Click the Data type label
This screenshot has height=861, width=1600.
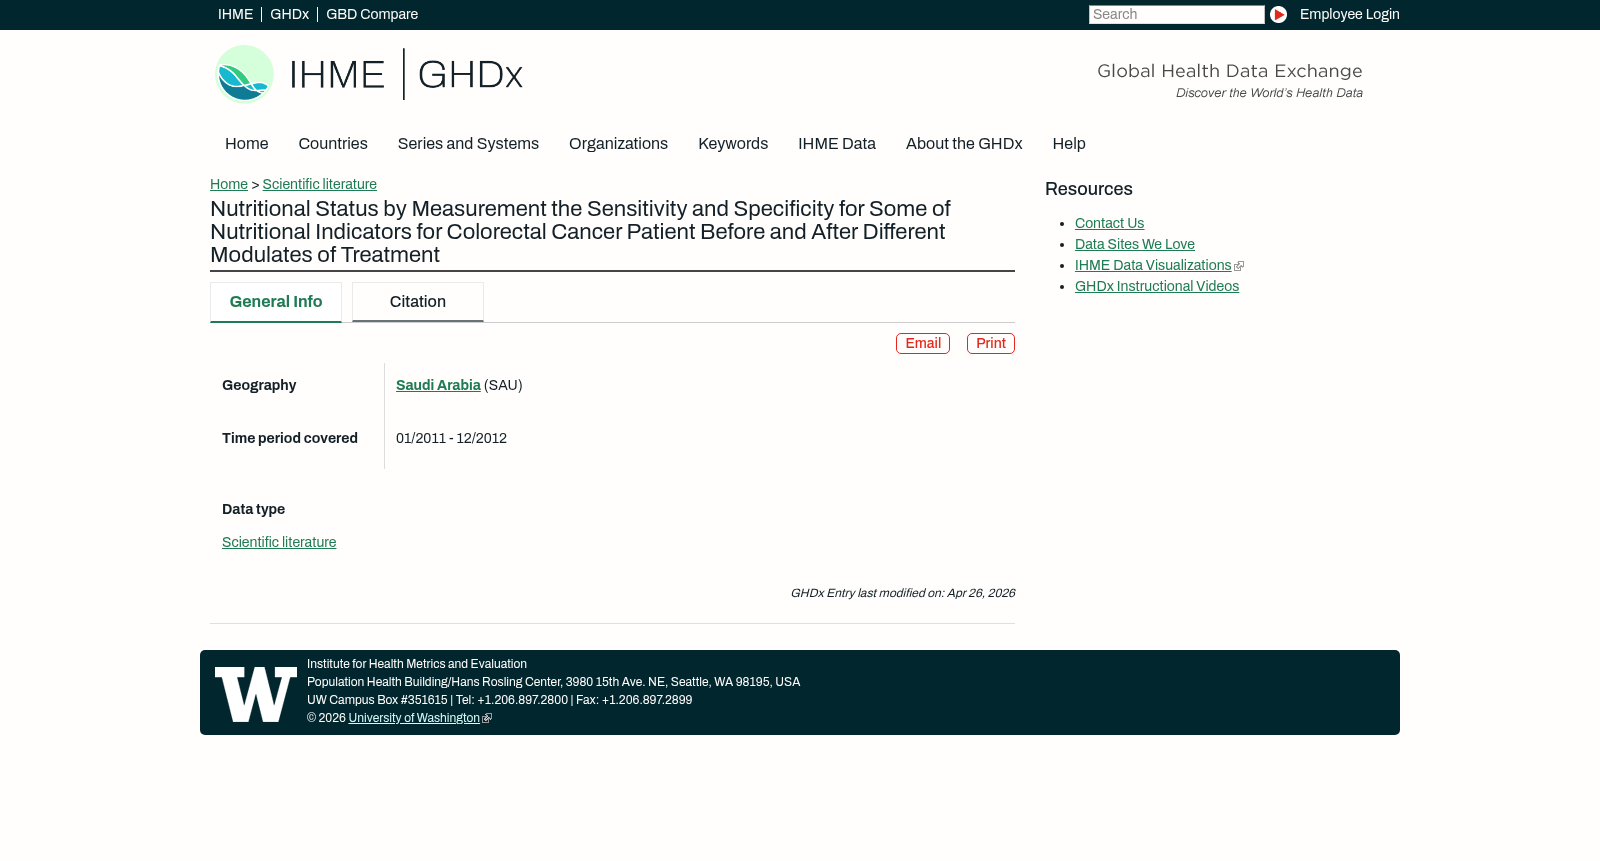(253, 510)
